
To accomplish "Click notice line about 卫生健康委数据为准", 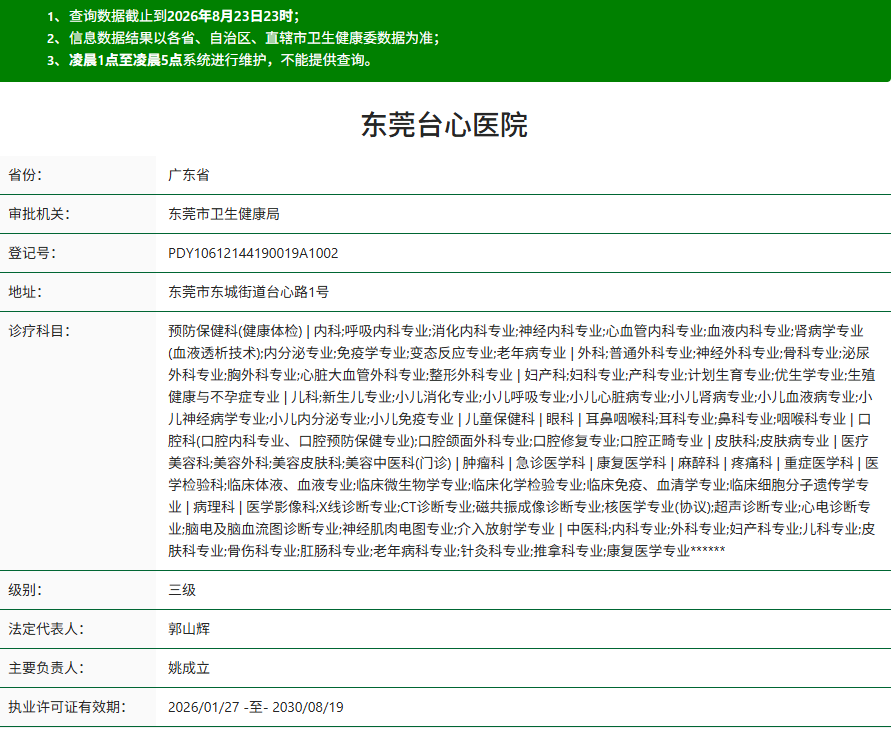I will point(243,38).
